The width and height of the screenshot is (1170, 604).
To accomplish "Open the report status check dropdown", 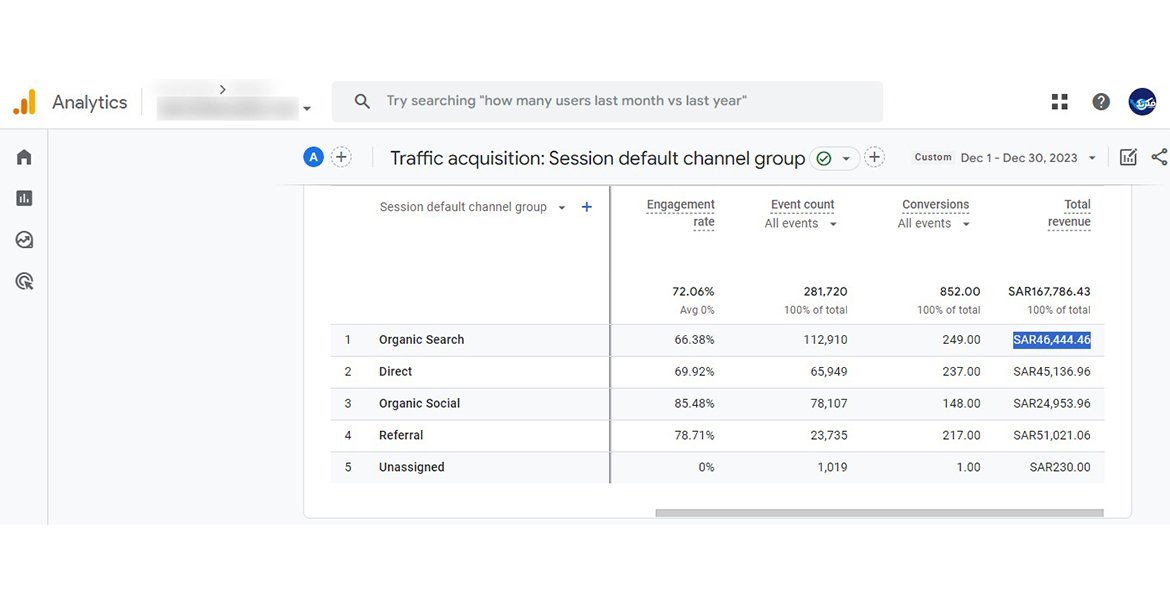I will coord(835,158).
